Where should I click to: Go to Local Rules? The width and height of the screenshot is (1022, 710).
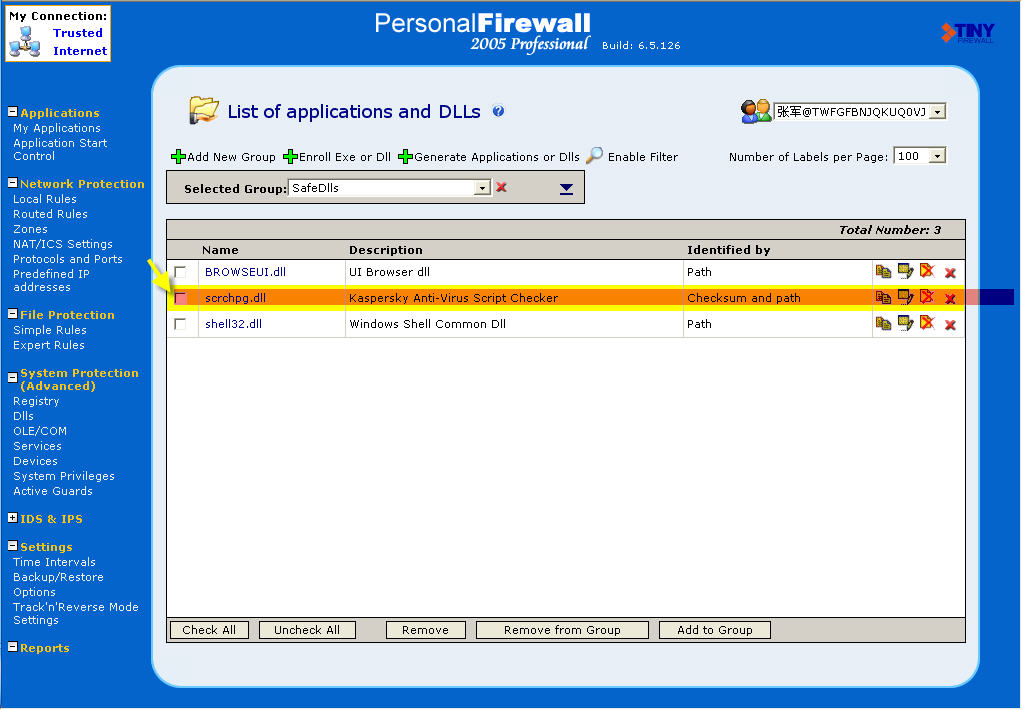[45, 200]
